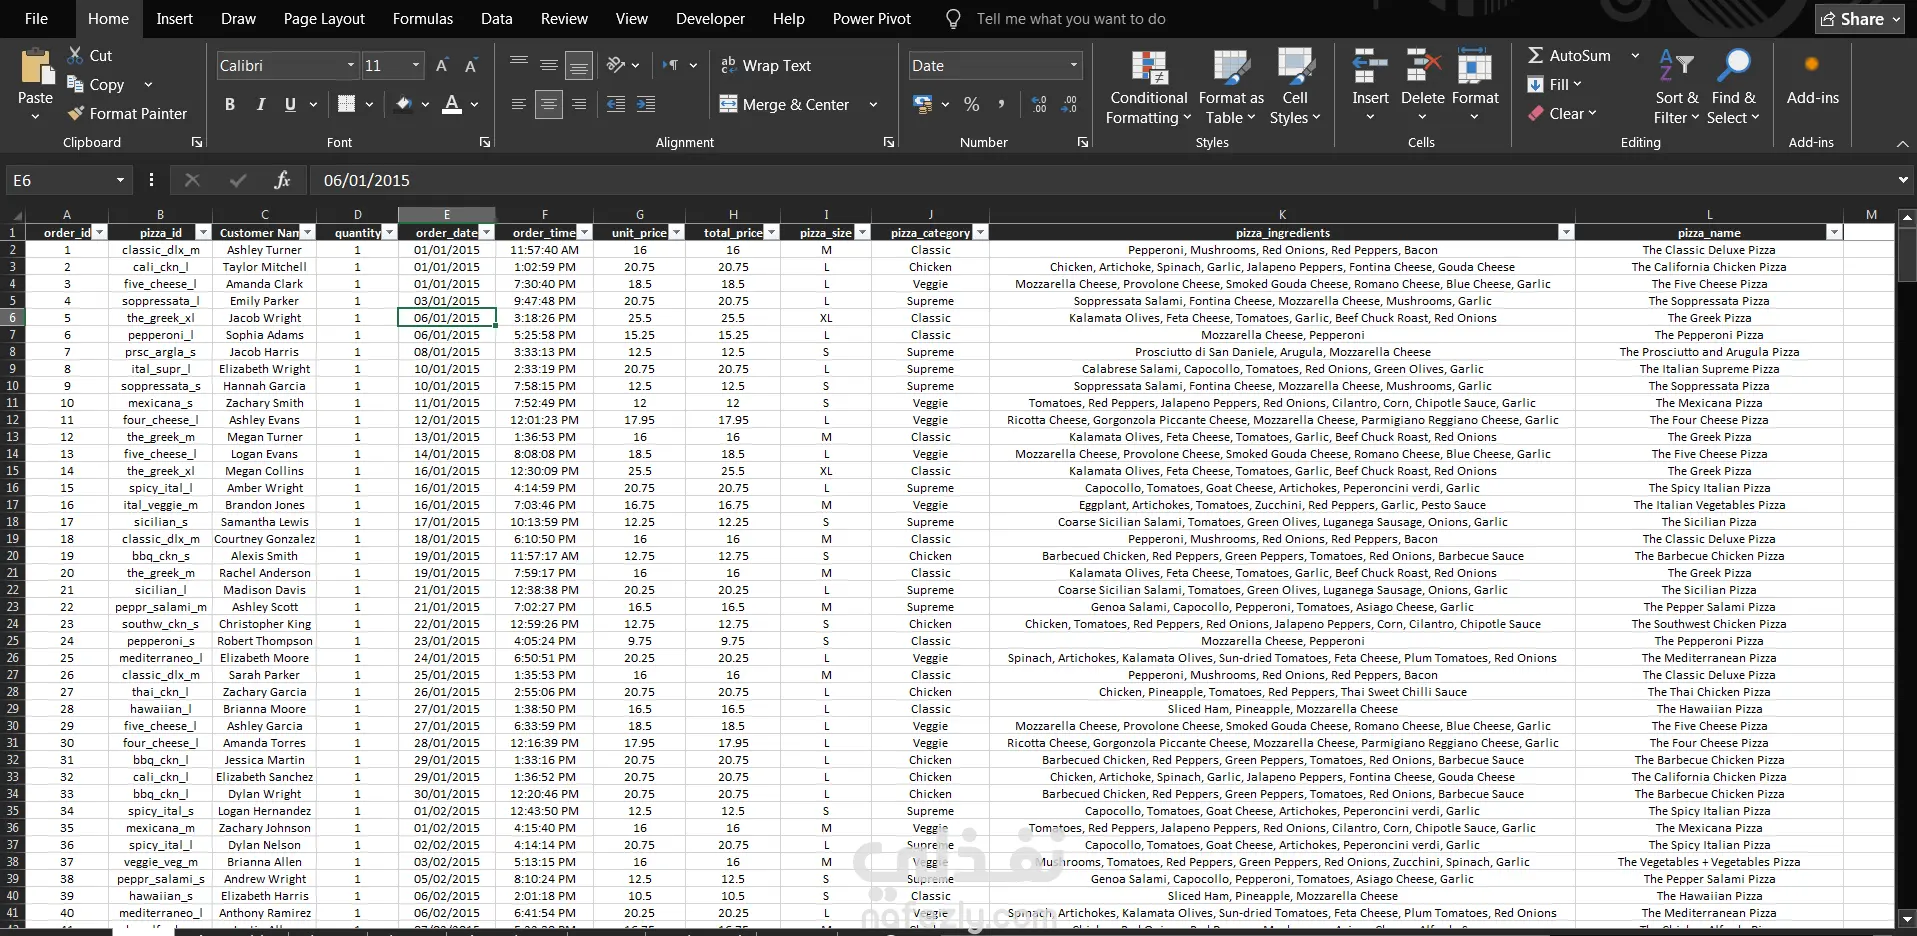Click Increase Decimal icon

point(1039,104)
